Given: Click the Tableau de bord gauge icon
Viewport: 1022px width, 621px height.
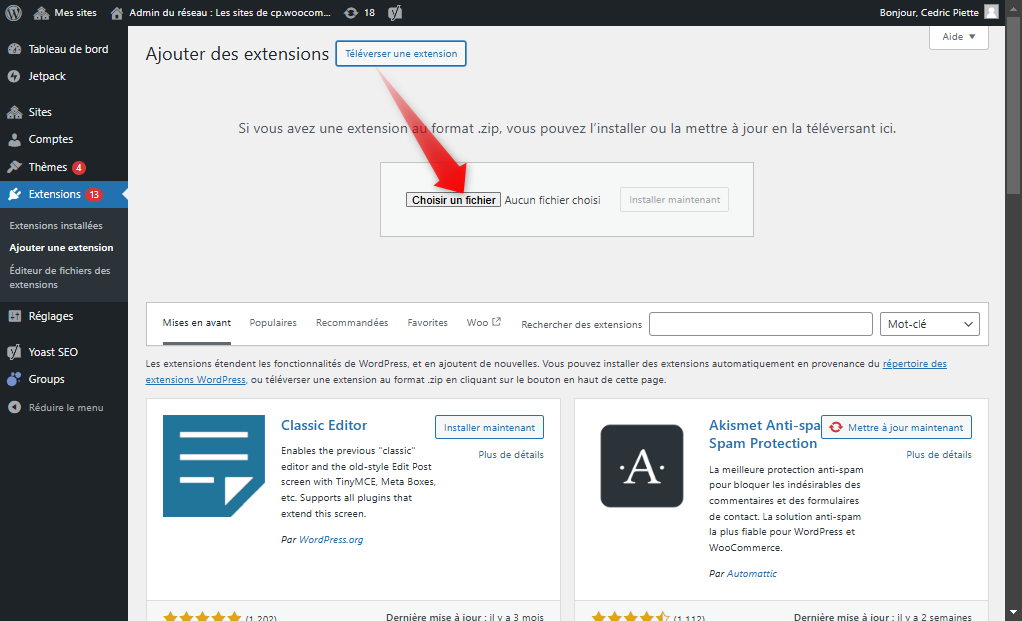Looking at the screenshot, I should 14,49.
